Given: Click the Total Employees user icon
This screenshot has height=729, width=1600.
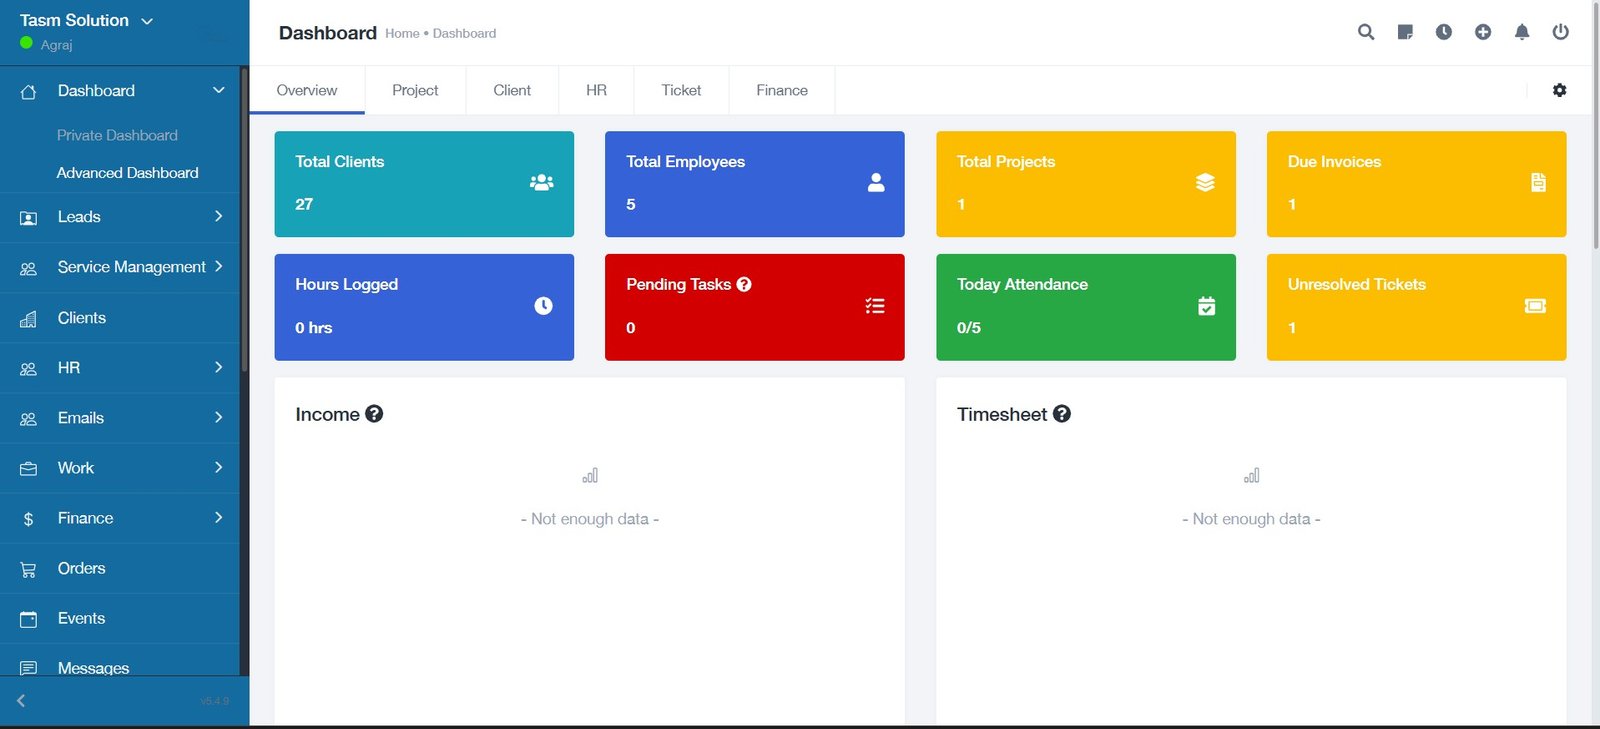Looking at the screenshot, I should pos(876,182).
